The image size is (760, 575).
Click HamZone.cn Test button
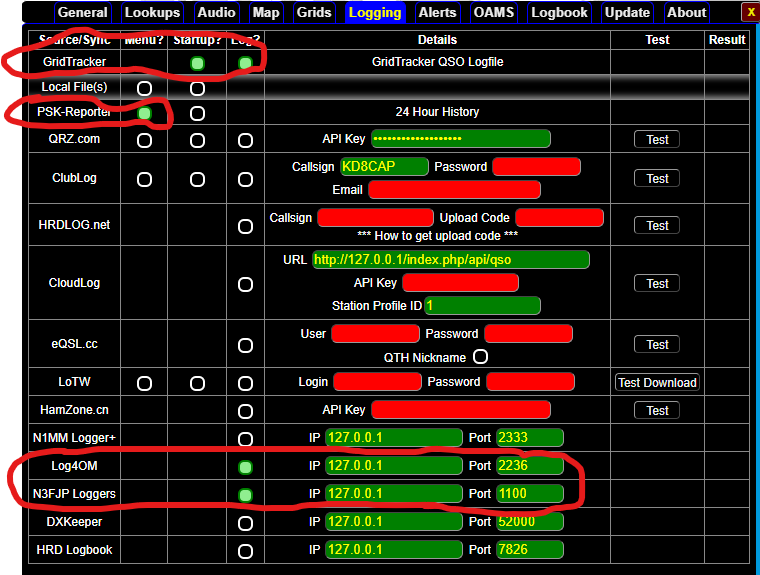pos(657,411)
